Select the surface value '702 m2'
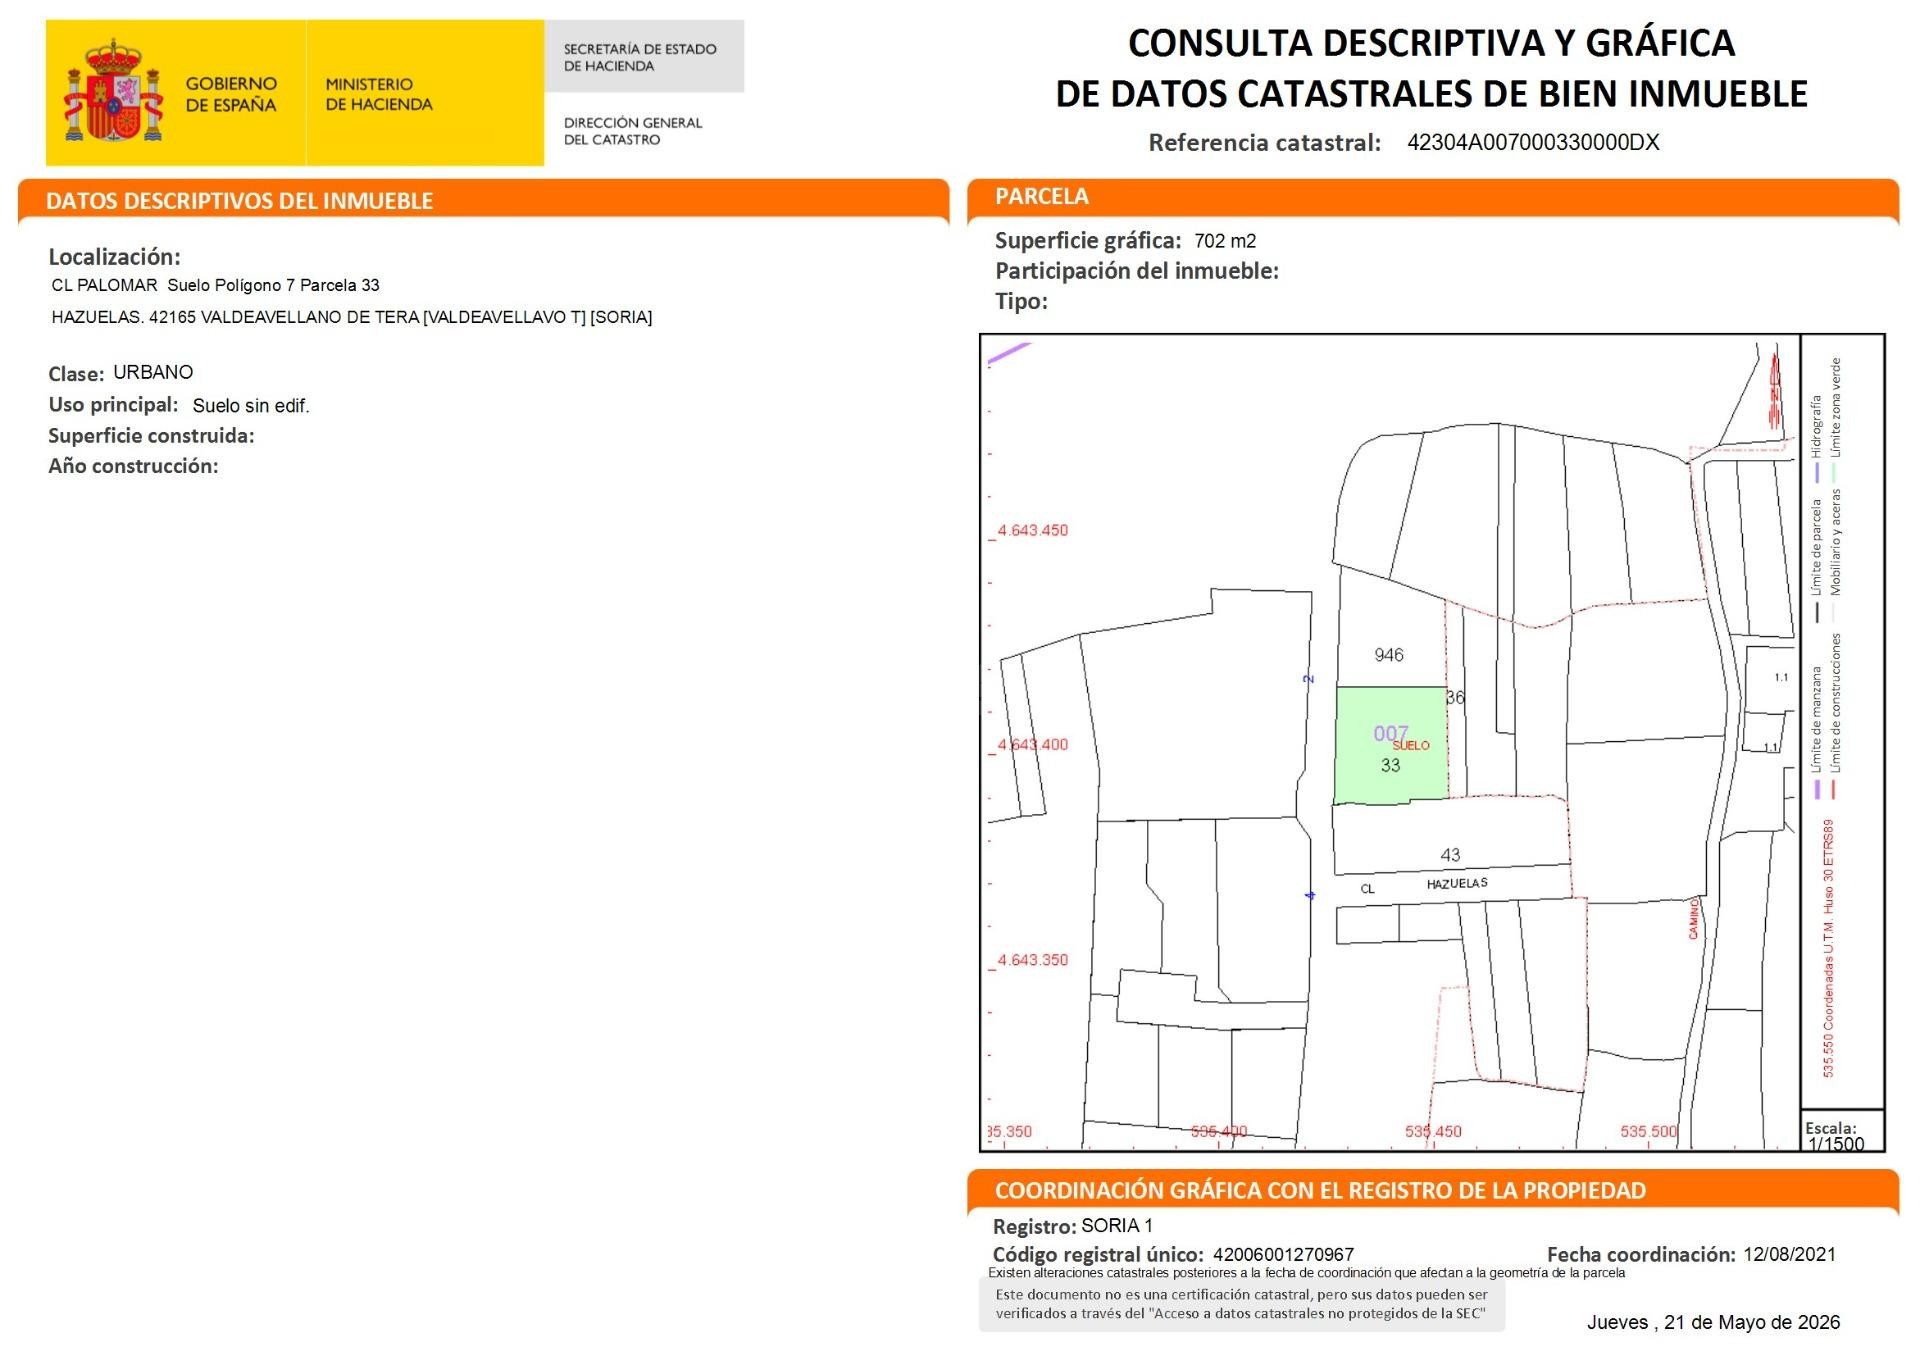The image size is (1920, 1355). click(1225, 241)
